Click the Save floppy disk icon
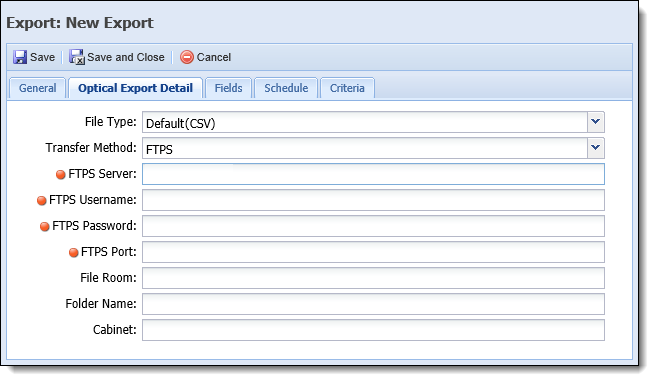Screen dimensions: 659x381 click(x=20, y=57)
